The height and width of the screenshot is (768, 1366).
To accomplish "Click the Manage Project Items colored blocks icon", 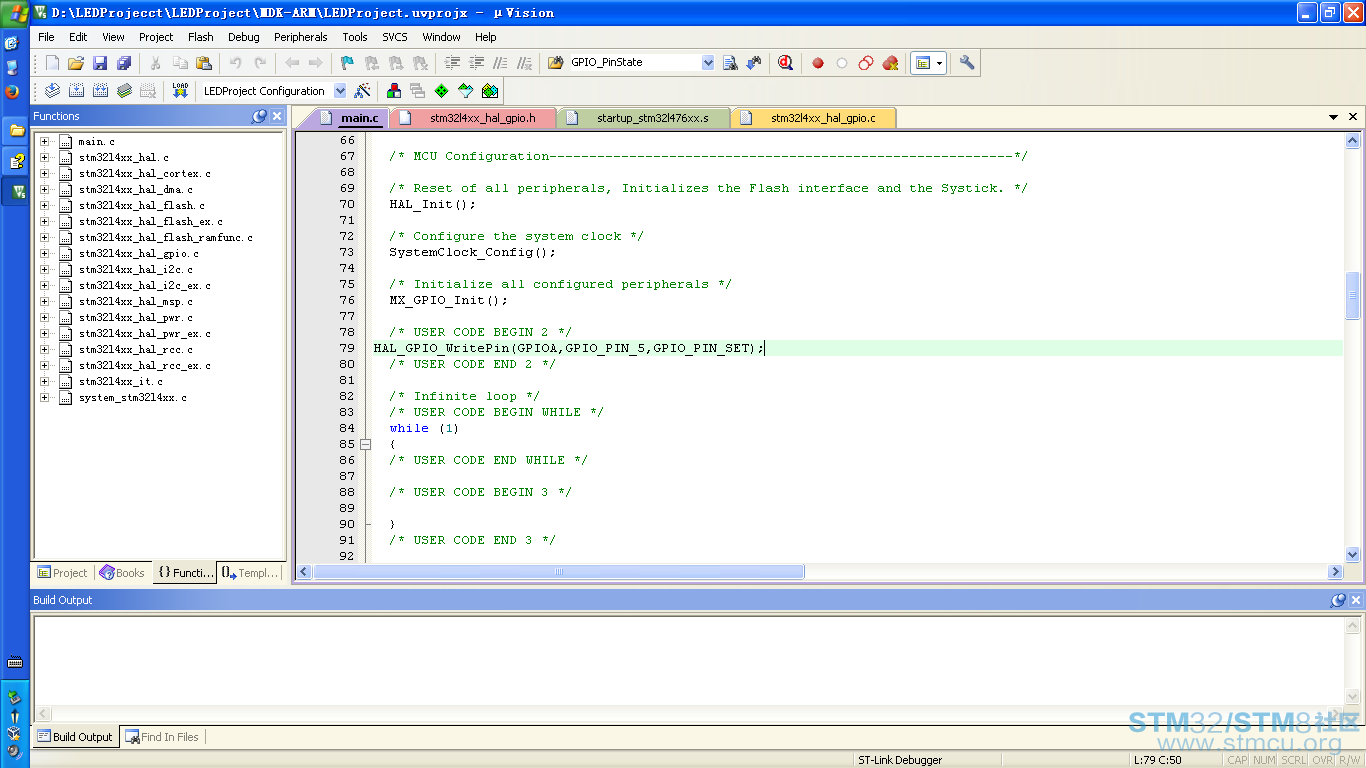I will 394,91.
